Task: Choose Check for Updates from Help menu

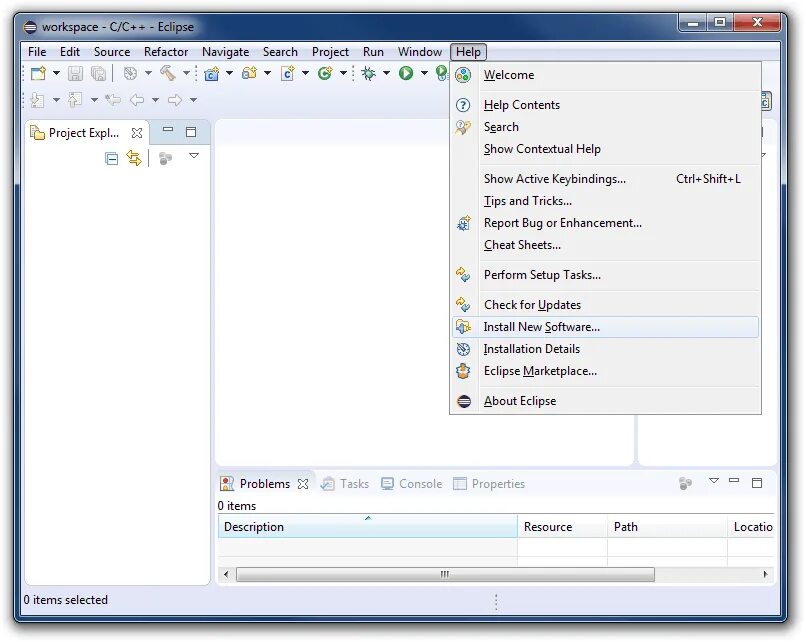Action: [x=605, y=305]
